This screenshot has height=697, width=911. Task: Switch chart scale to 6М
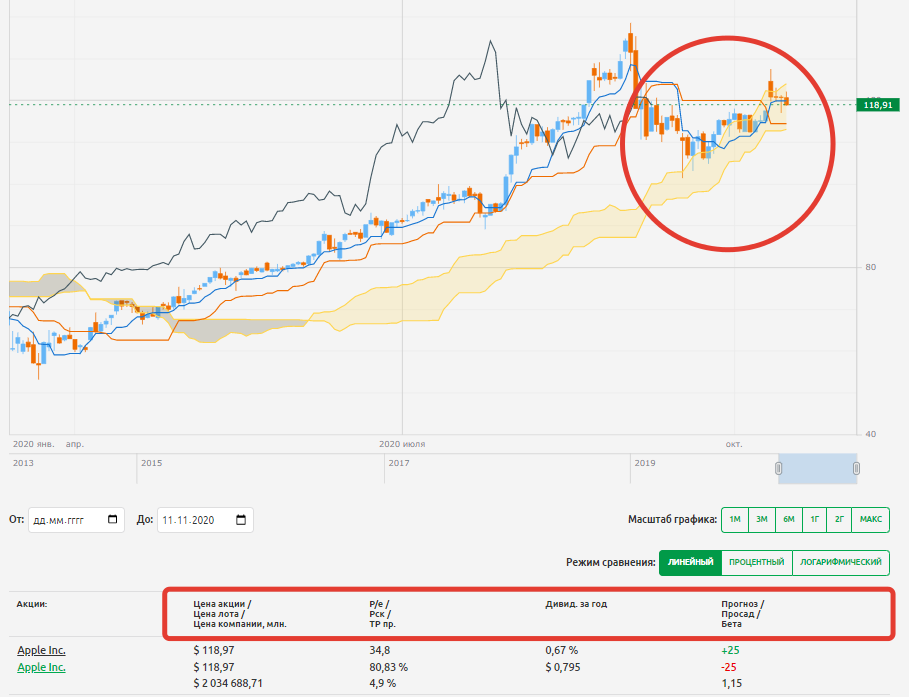789,519
